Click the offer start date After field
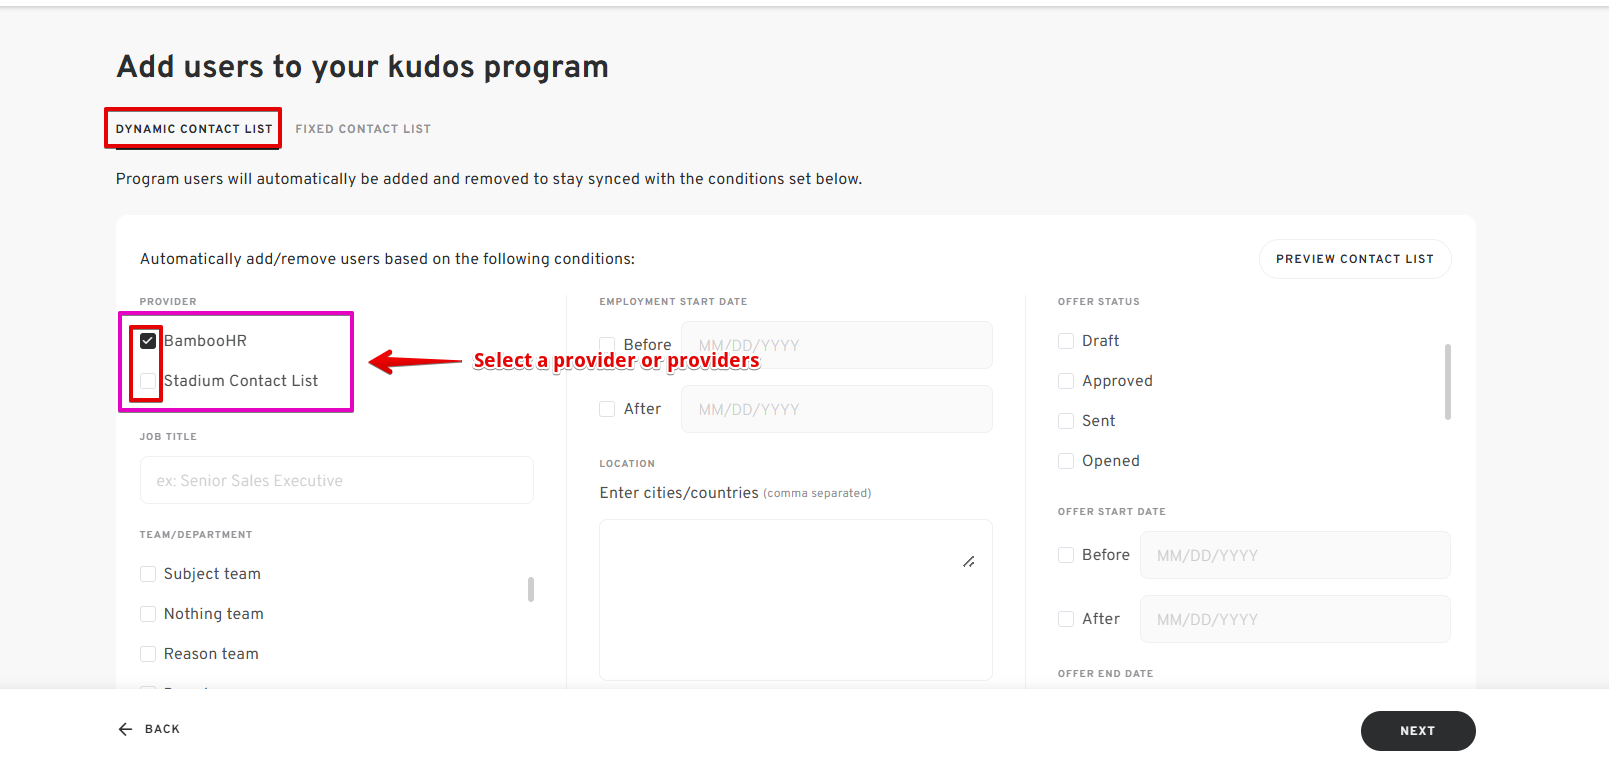Viewport: 1609px width, 760px height. point(1295,619)
